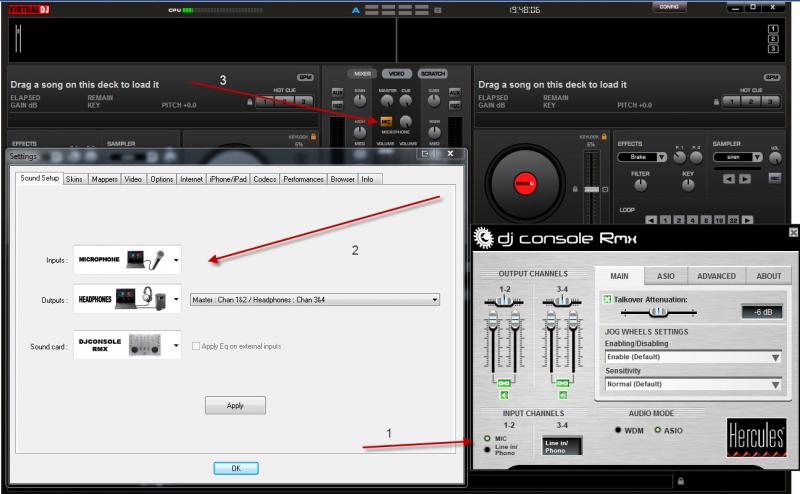This screenshot has height=494, width=800.
Task: Toggle the link icon under output channels 3-4
Action: [x=562, y=383]
